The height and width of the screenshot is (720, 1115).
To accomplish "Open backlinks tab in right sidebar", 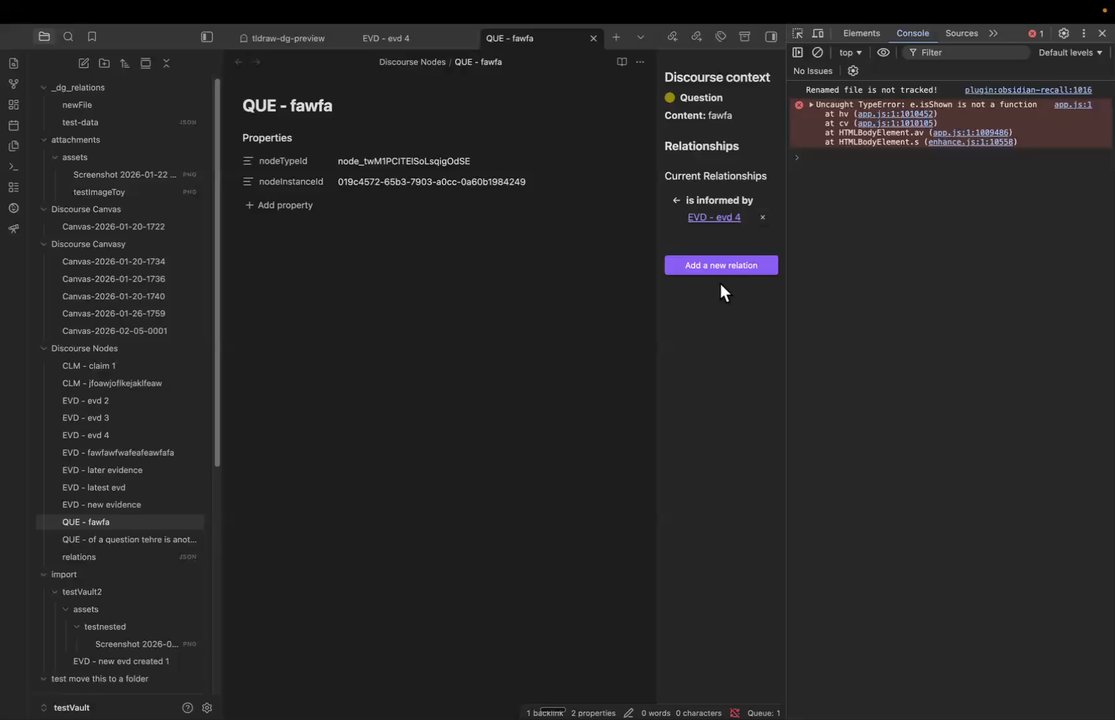I will click(672, 37).
